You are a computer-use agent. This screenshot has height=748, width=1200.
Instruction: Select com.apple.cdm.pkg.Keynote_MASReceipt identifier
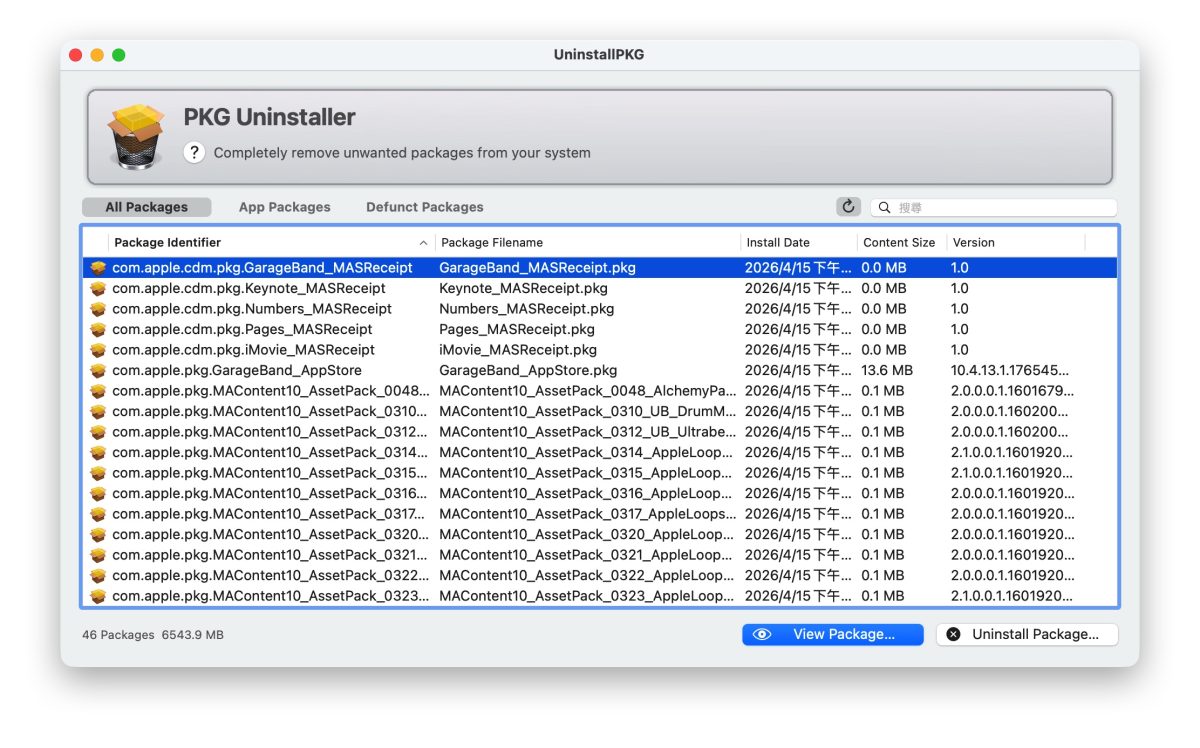coord(249,288)
